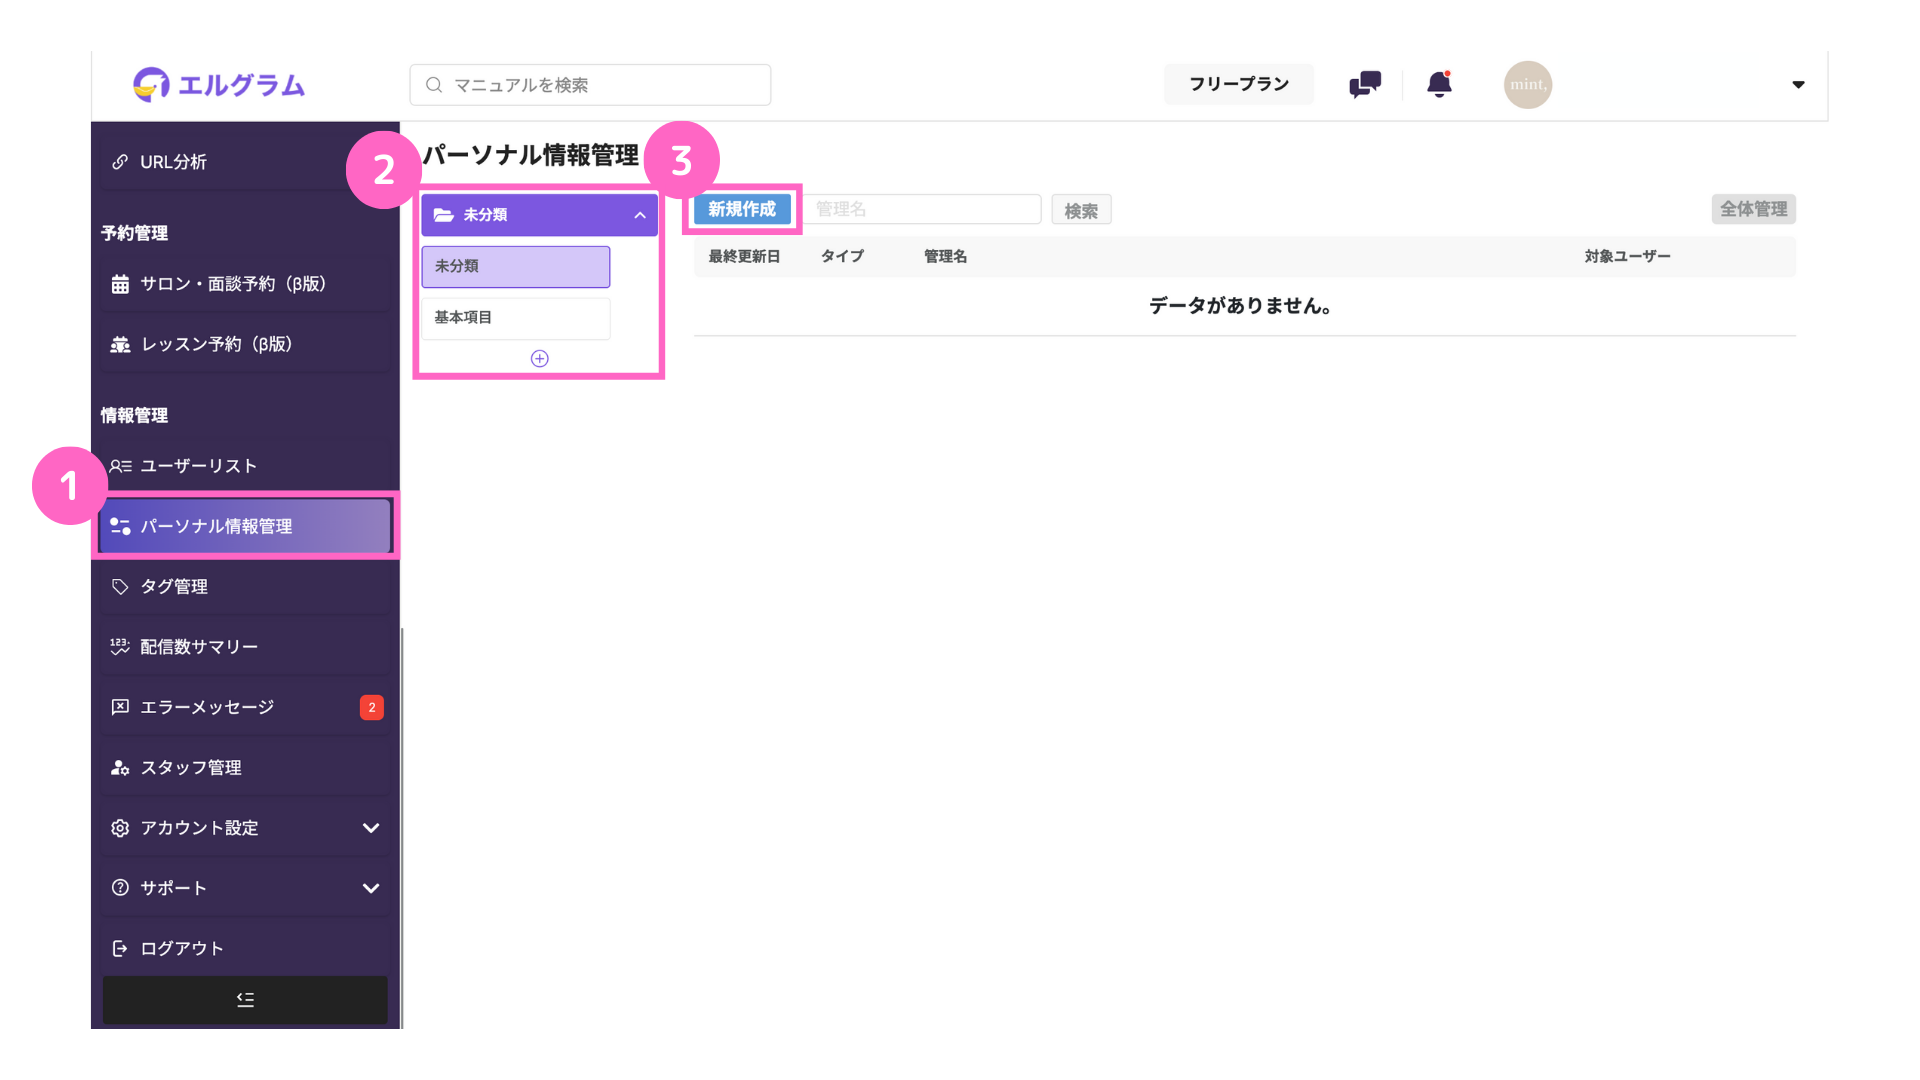
Task: Click the 最終更新日 column header
Action: click(x=744, y=256)
